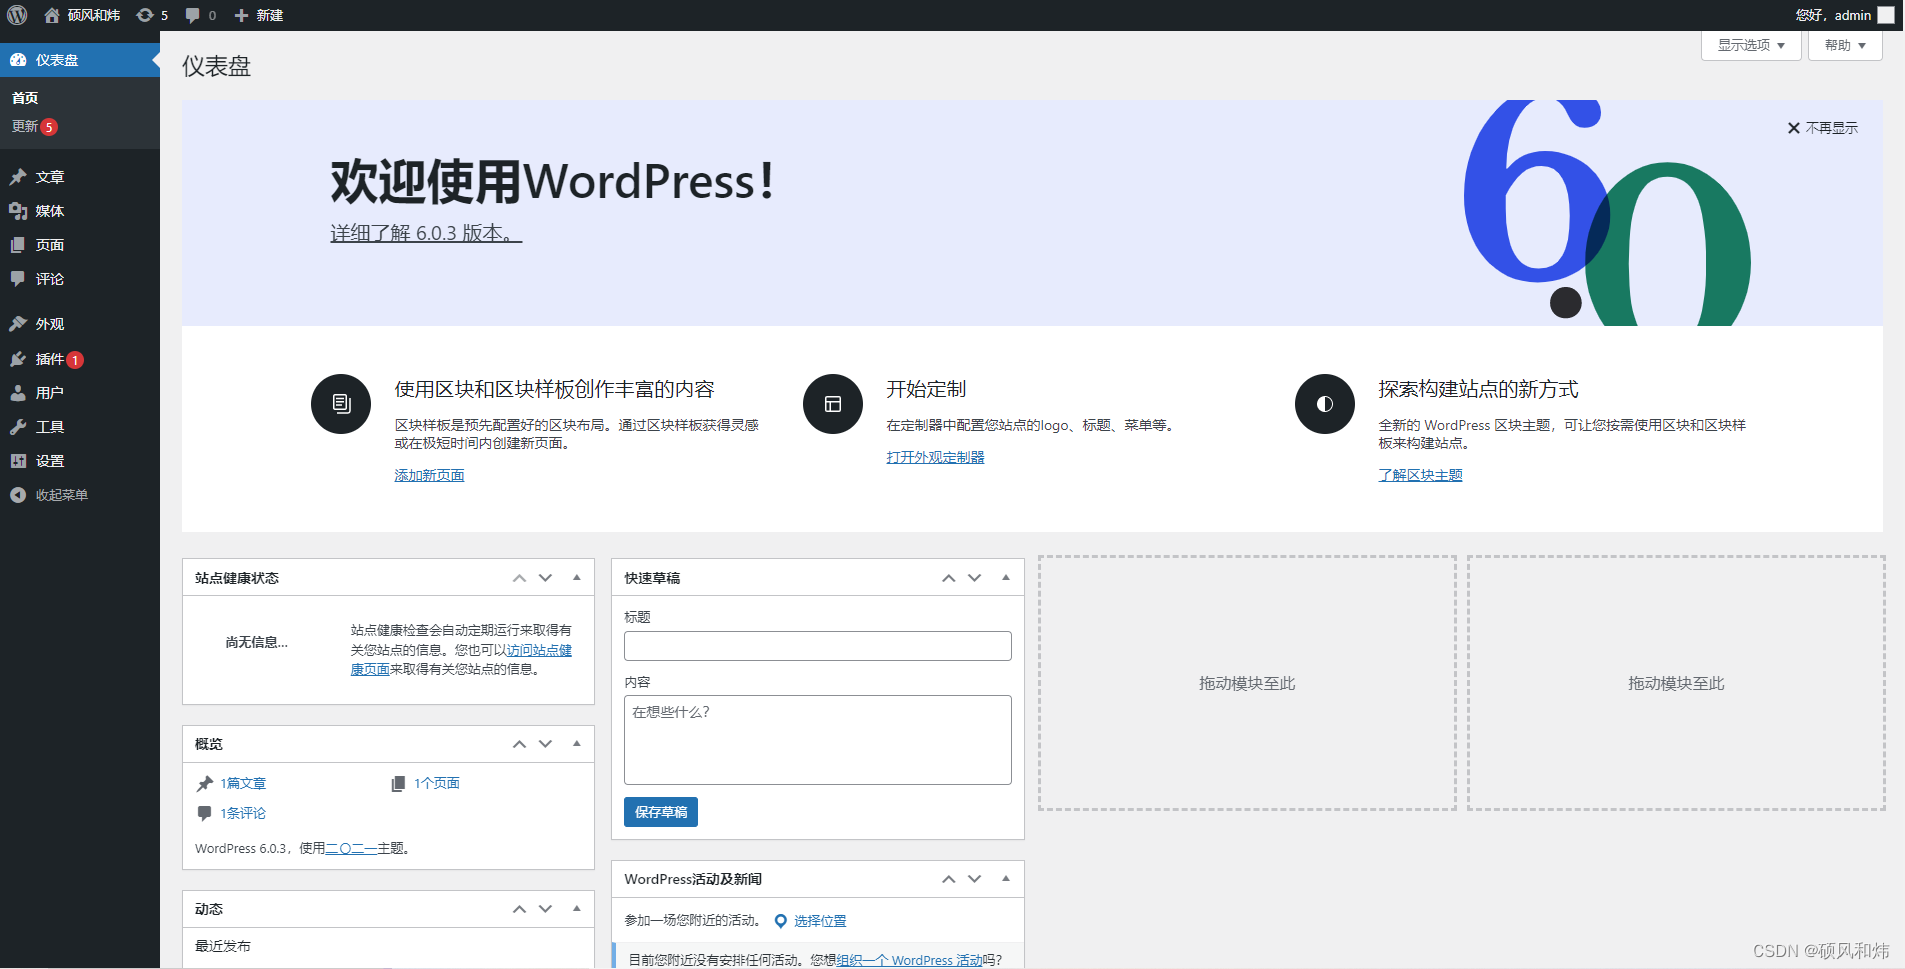Move 概览 panel down
1905x969 pixels.
546,744
